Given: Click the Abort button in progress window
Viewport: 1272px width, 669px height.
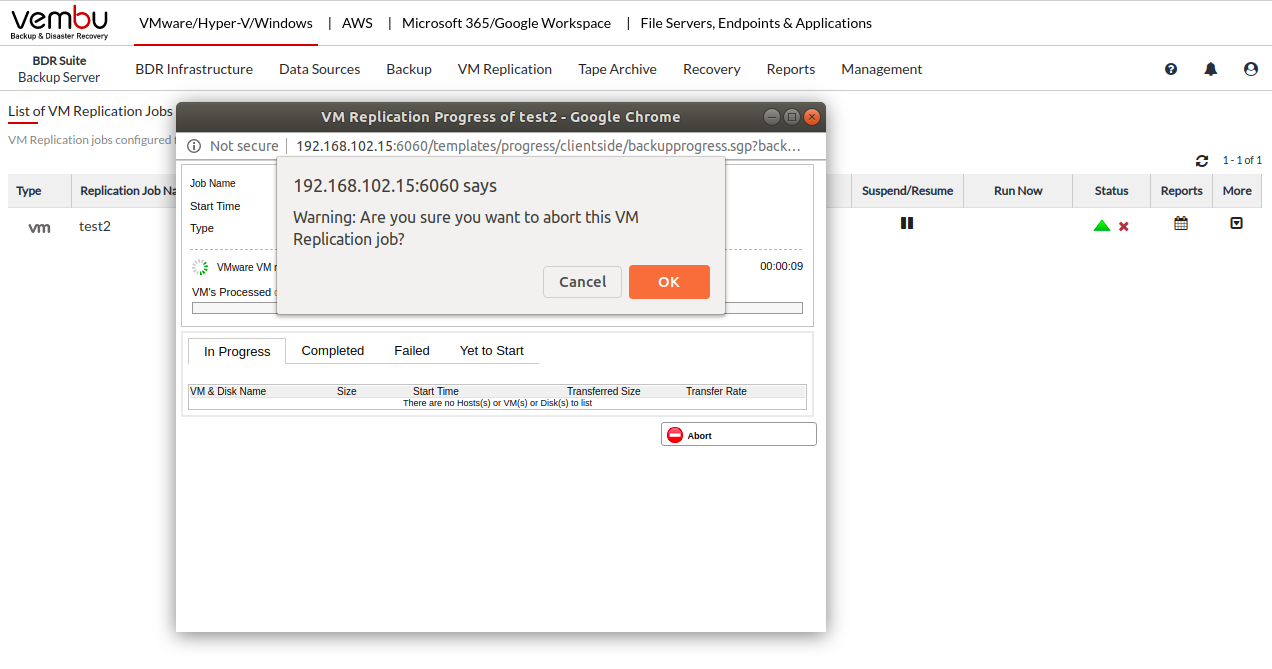Looking at the screenshot, I should [738, 435].
